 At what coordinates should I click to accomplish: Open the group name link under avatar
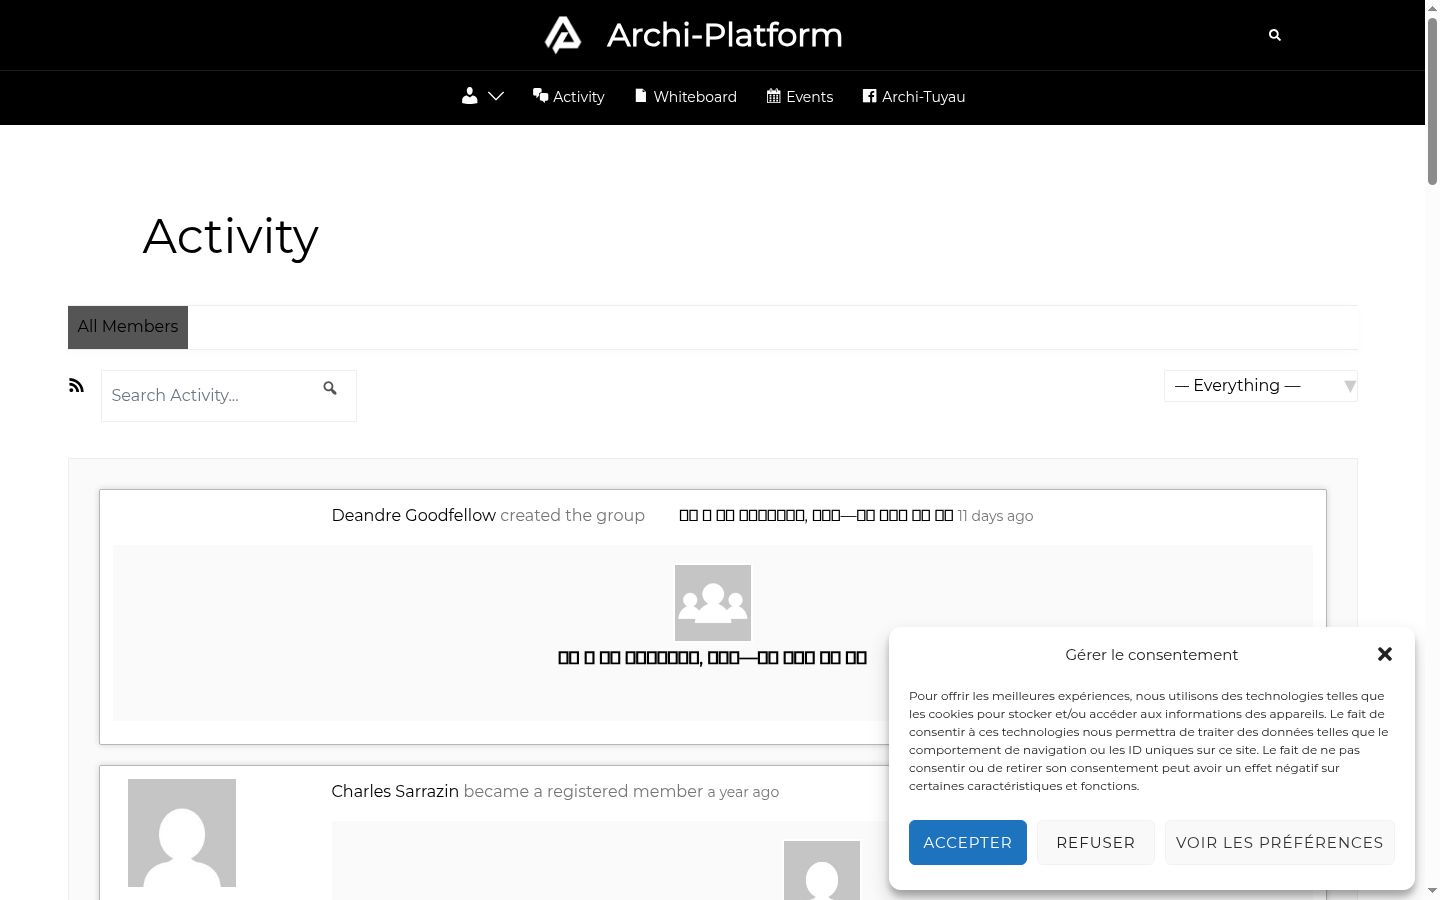tap(712, 658)
